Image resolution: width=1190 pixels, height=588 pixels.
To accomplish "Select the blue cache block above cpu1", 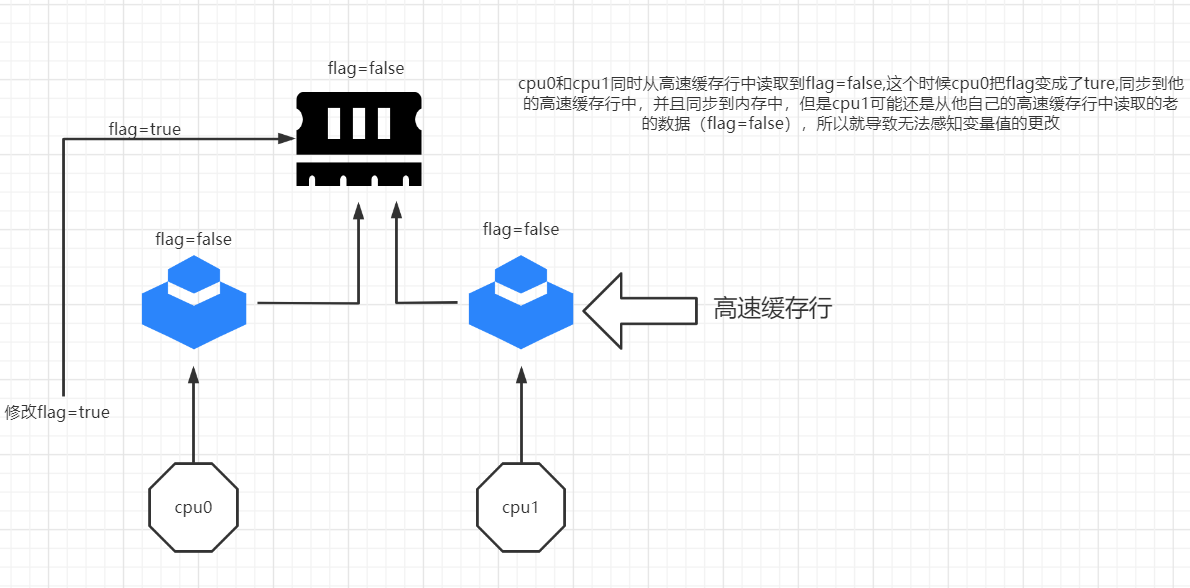I will click(x=521, y=302).
